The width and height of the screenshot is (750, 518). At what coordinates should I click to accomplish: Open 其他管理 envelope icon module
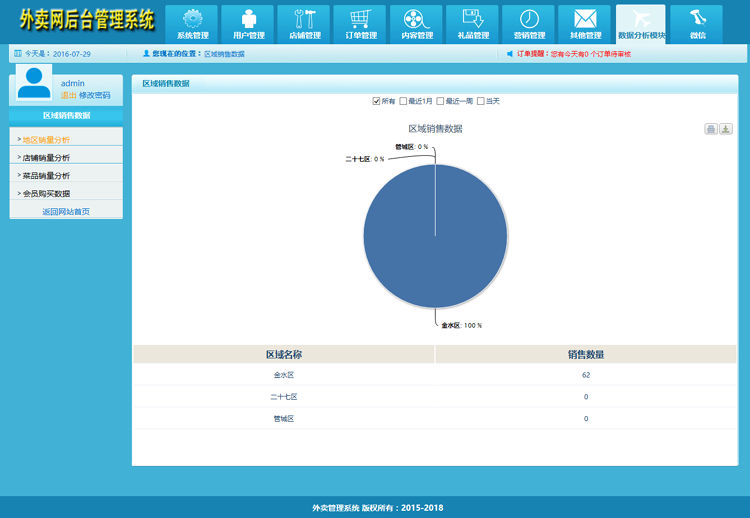585,24
